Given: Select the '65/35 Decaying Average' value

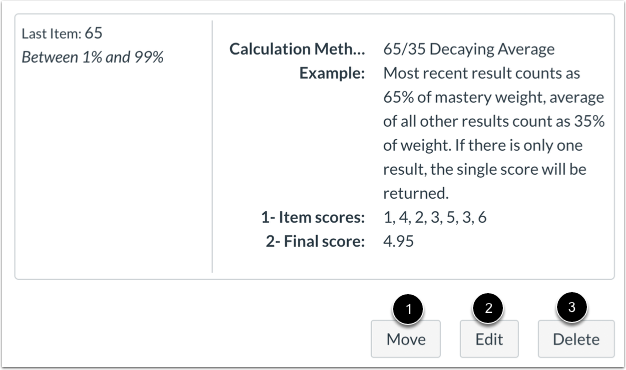Looking at the screenshot, I should click(x=469, y=49).
